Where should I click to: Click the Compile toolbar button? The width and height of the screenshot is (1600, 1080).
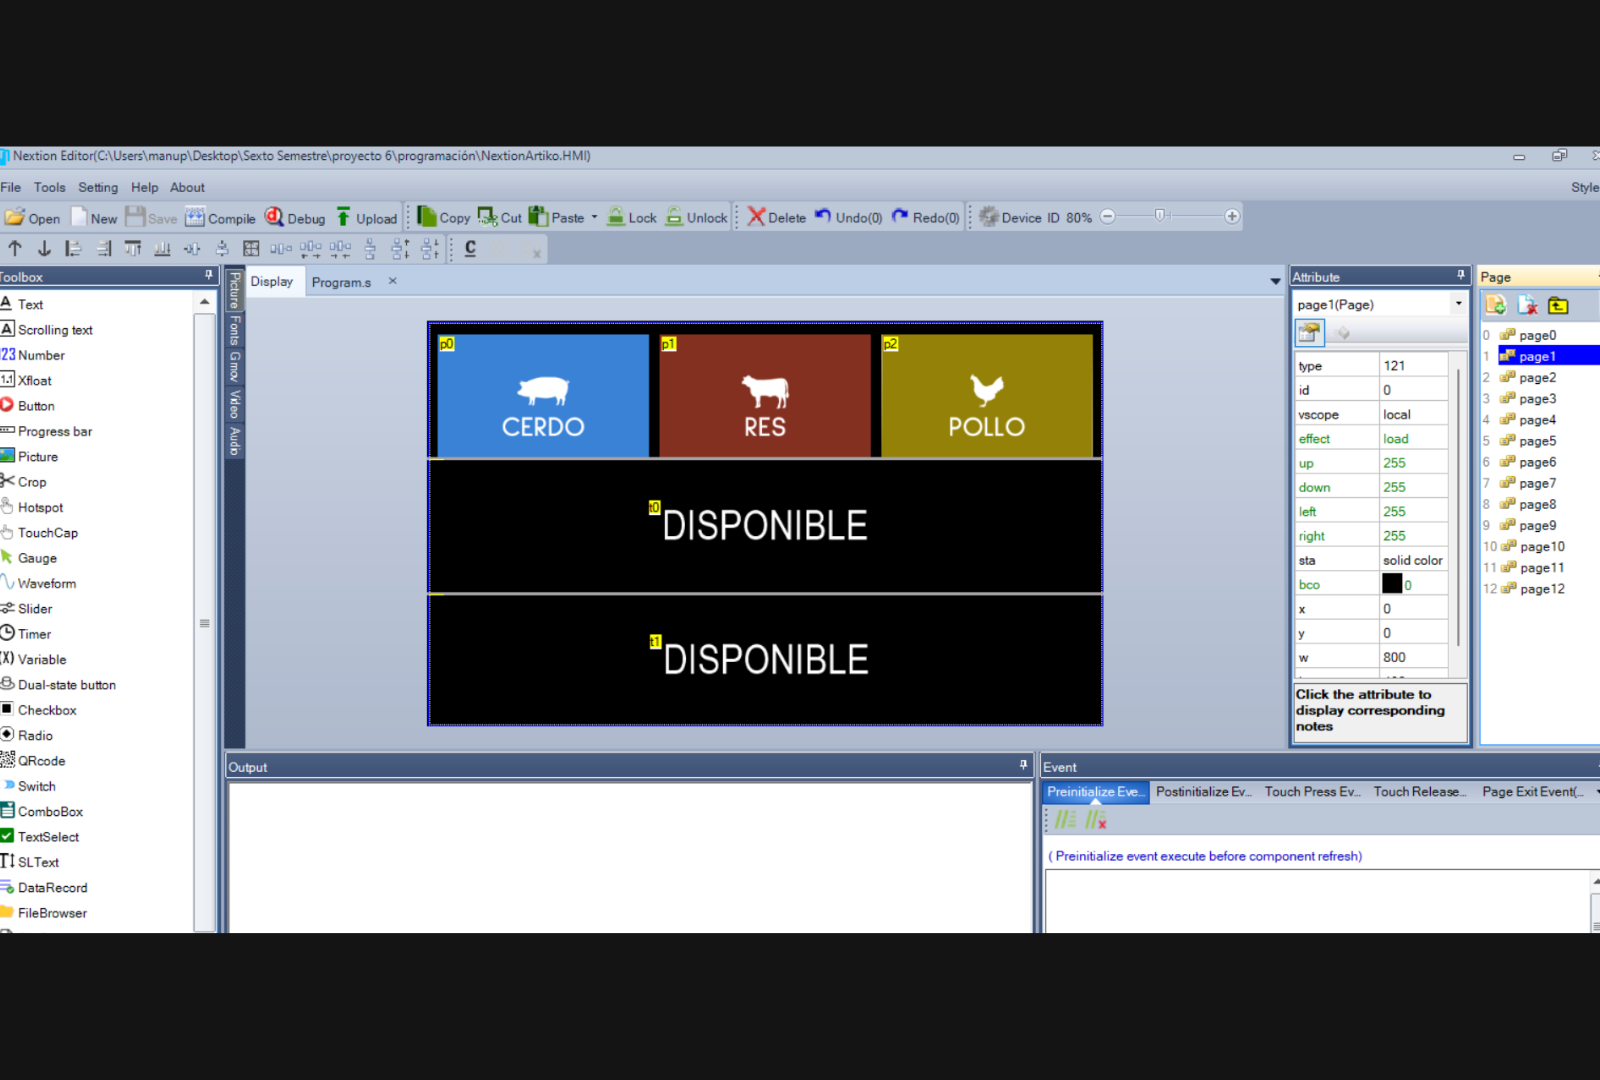pyautogui.click(x=221, y=218)
